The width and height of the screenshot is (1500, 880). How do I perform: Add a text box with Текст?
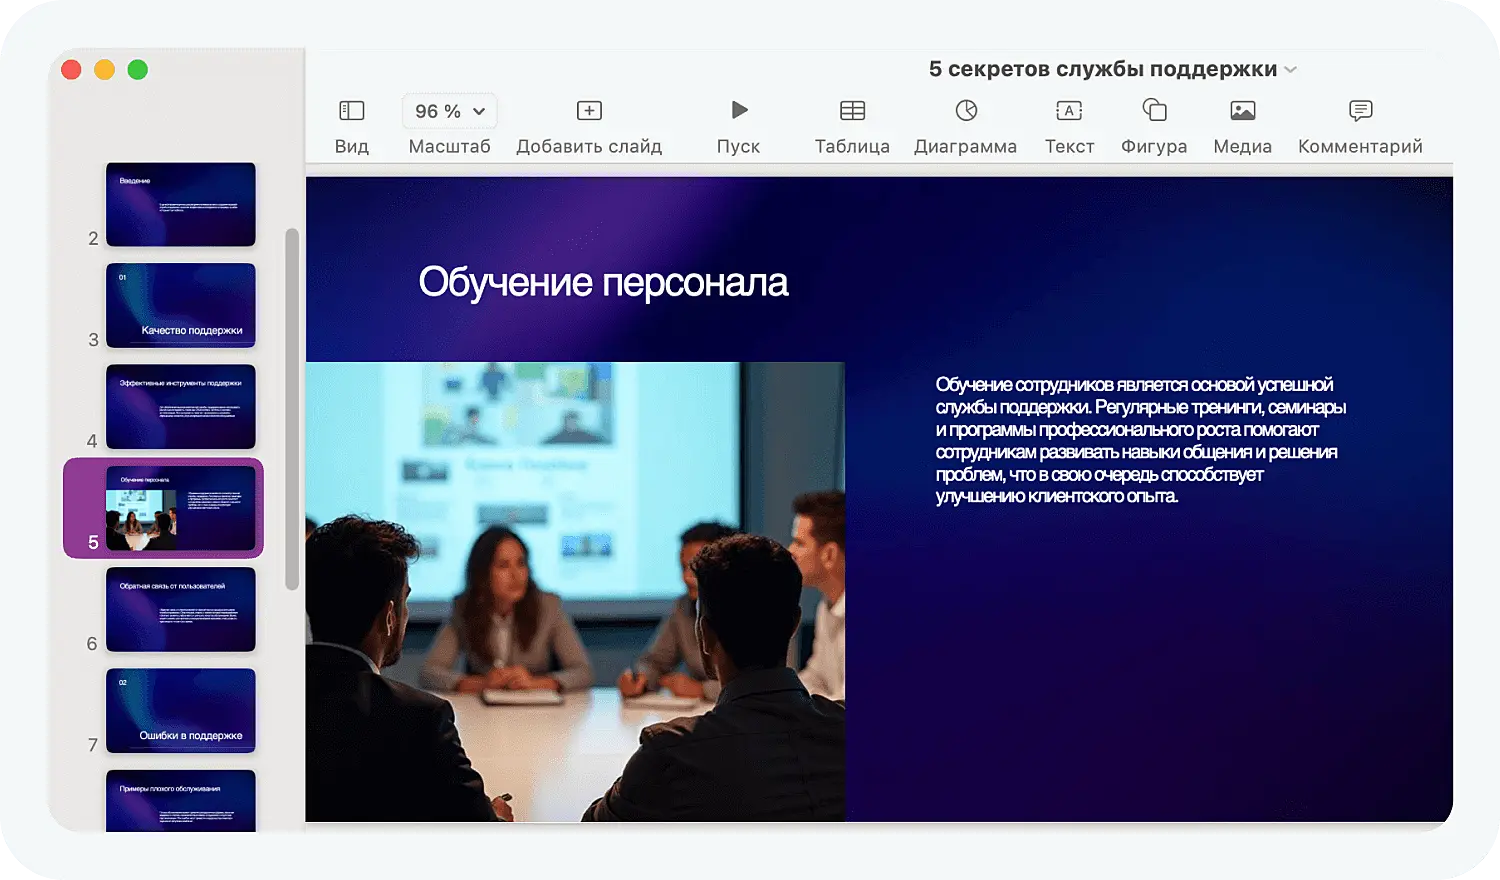1069,111
